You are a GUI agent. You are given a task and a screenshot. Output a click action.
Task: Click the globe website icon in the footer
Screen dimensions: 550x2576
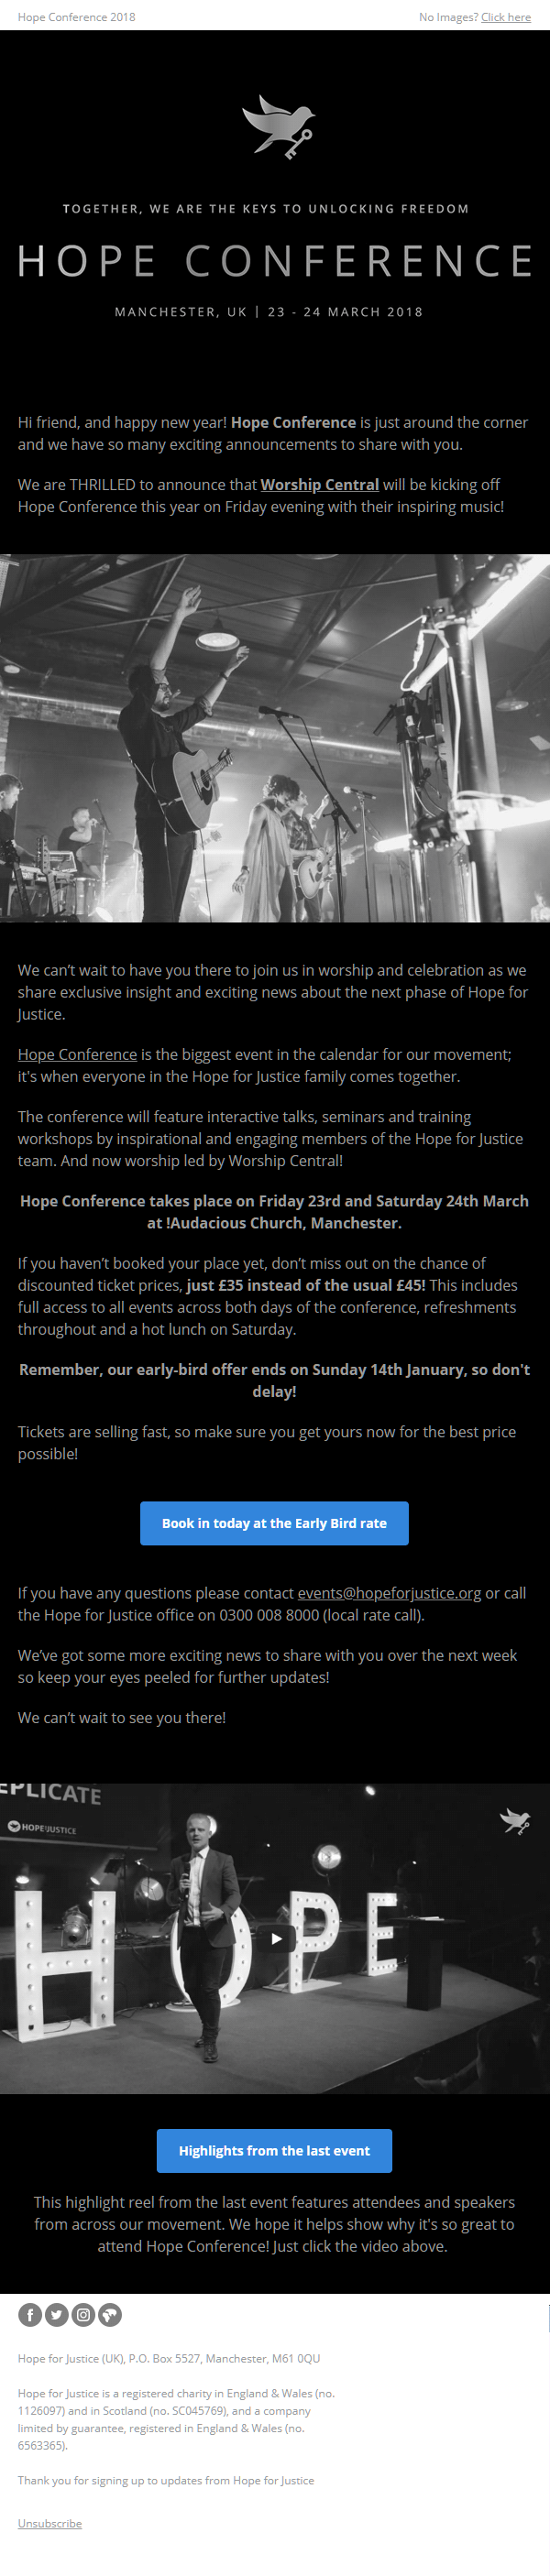pos(109,2315)
